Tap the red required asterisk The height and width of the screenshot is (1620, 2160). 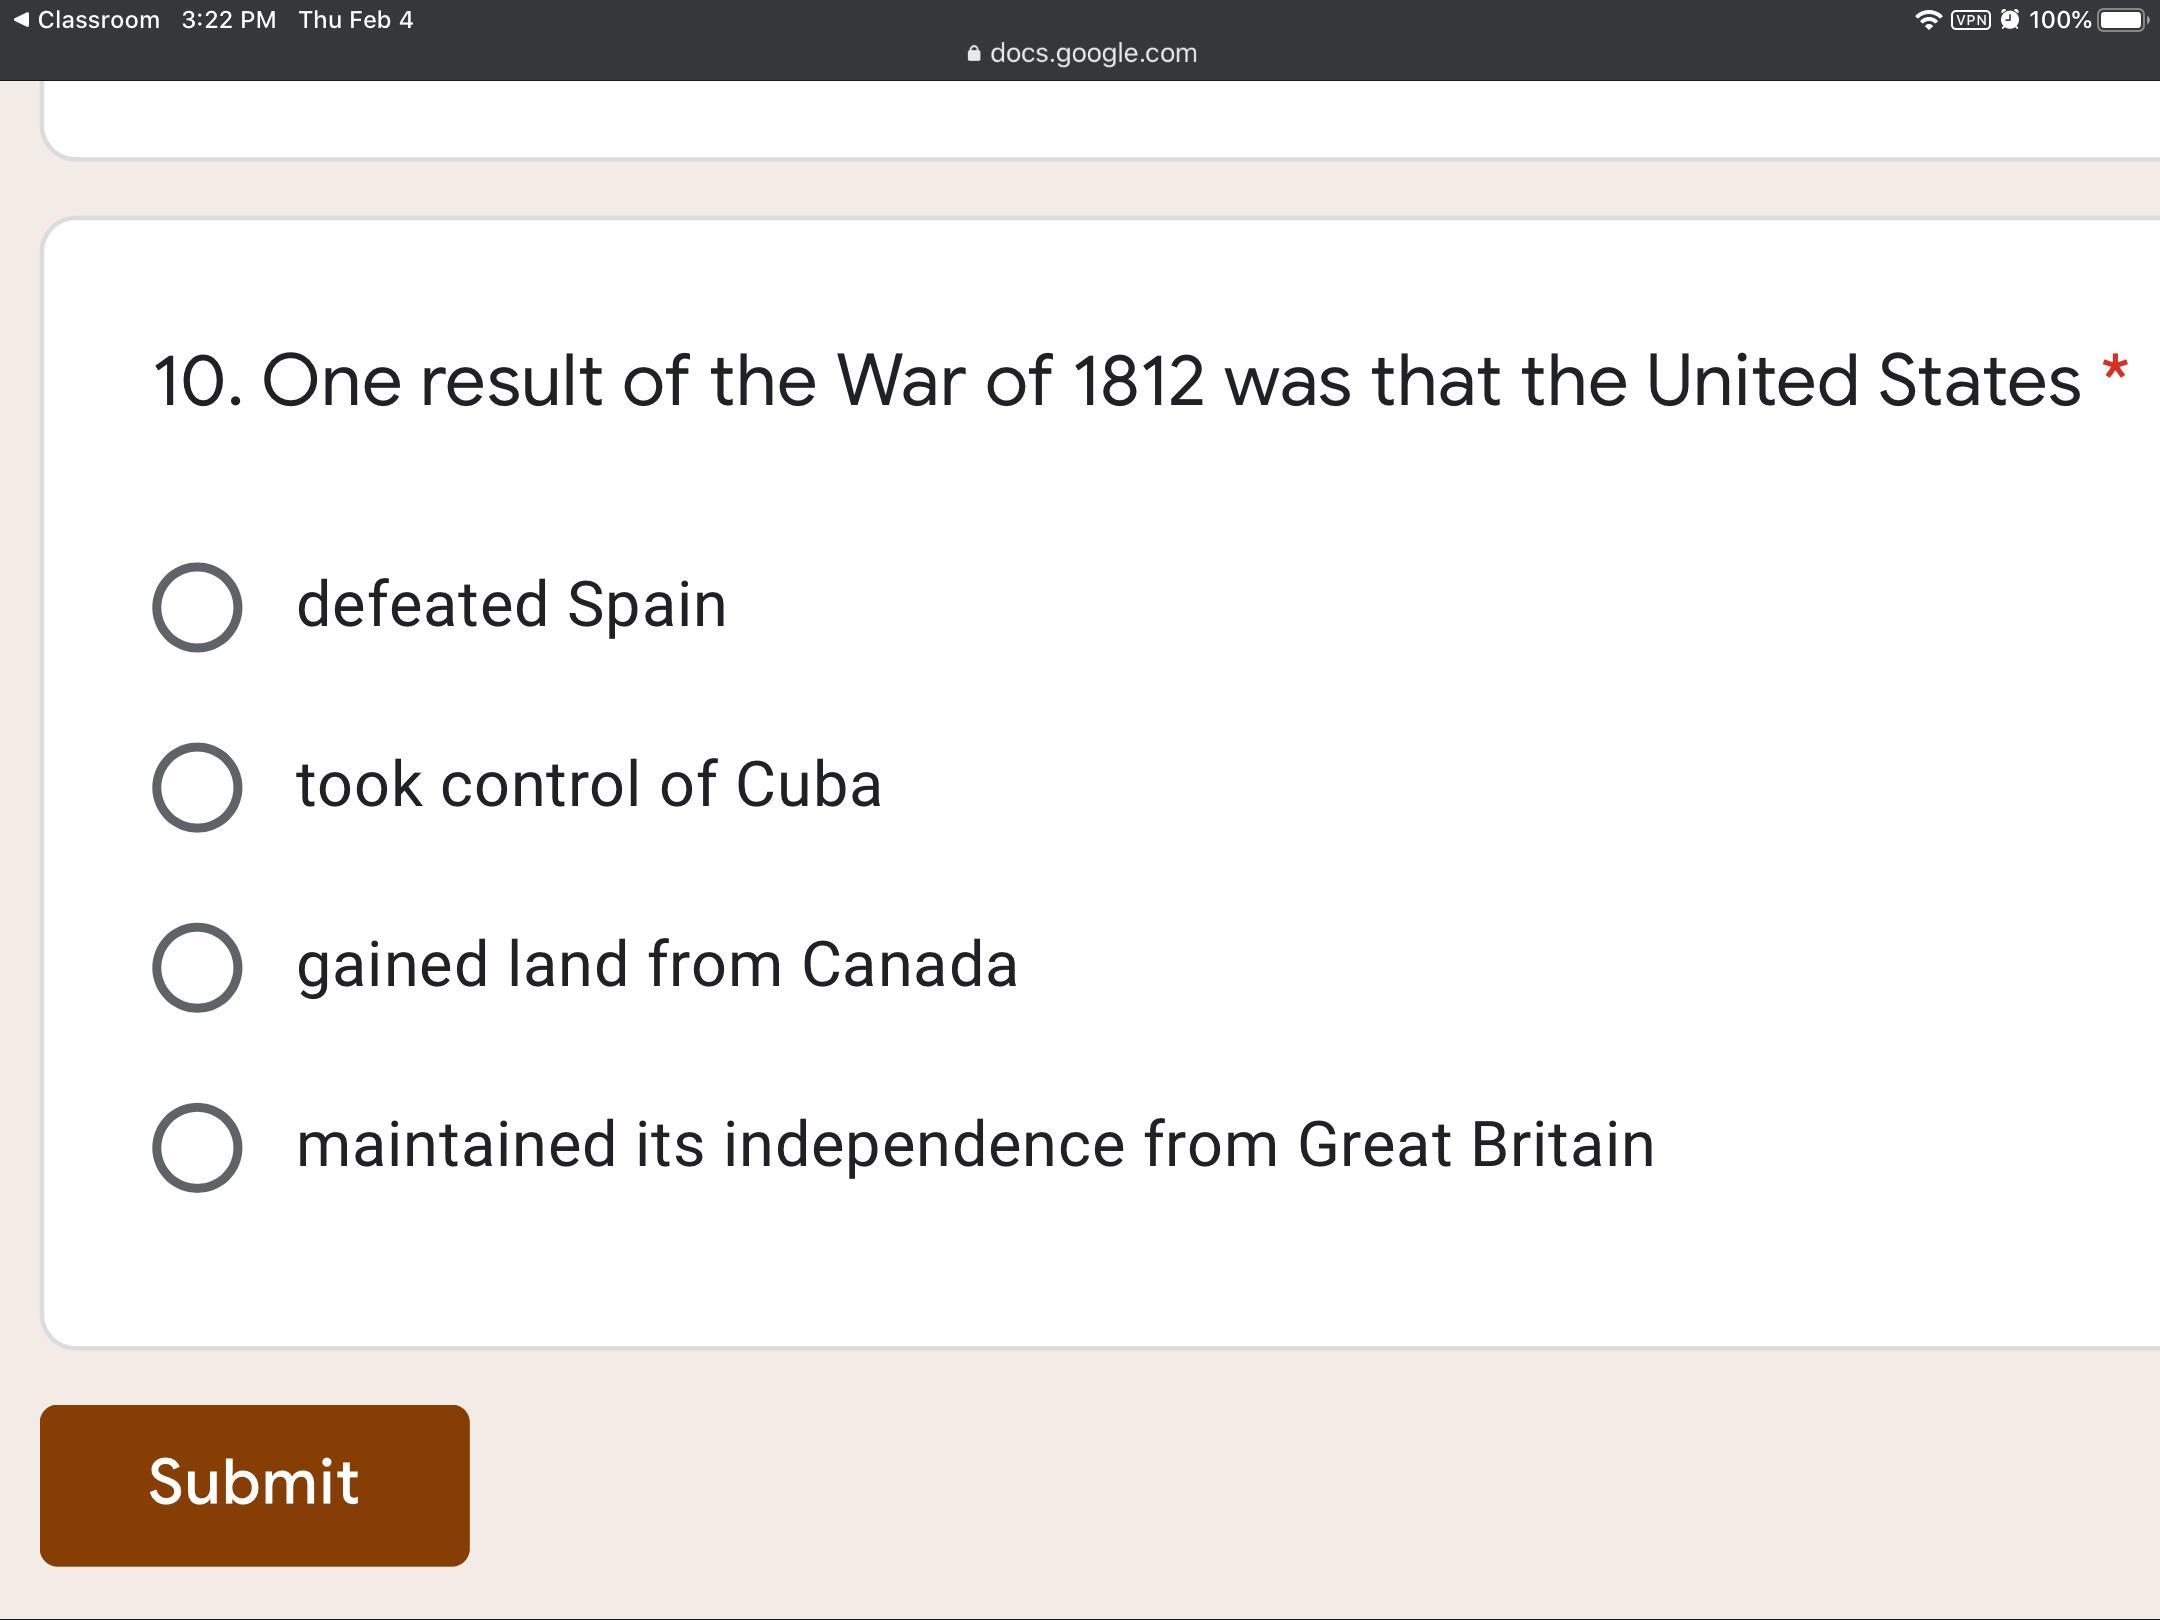point(2114,369)
